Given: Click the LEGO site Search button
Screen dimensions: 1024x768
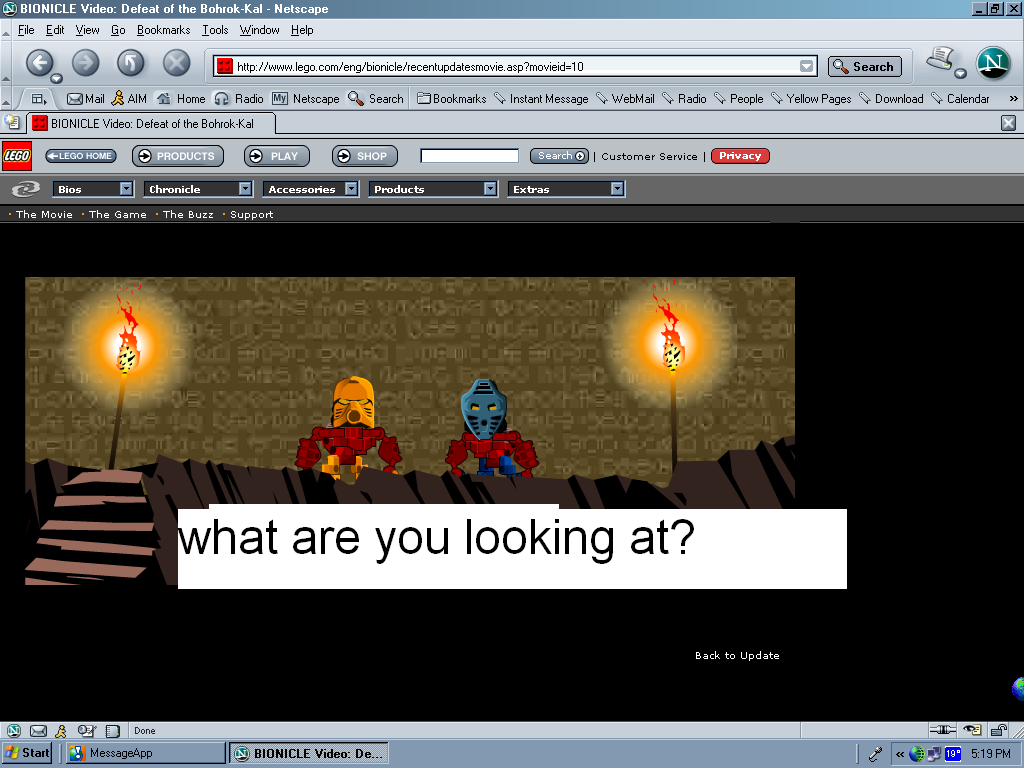Looking at the screenshot, I should [x=560, y=155].
